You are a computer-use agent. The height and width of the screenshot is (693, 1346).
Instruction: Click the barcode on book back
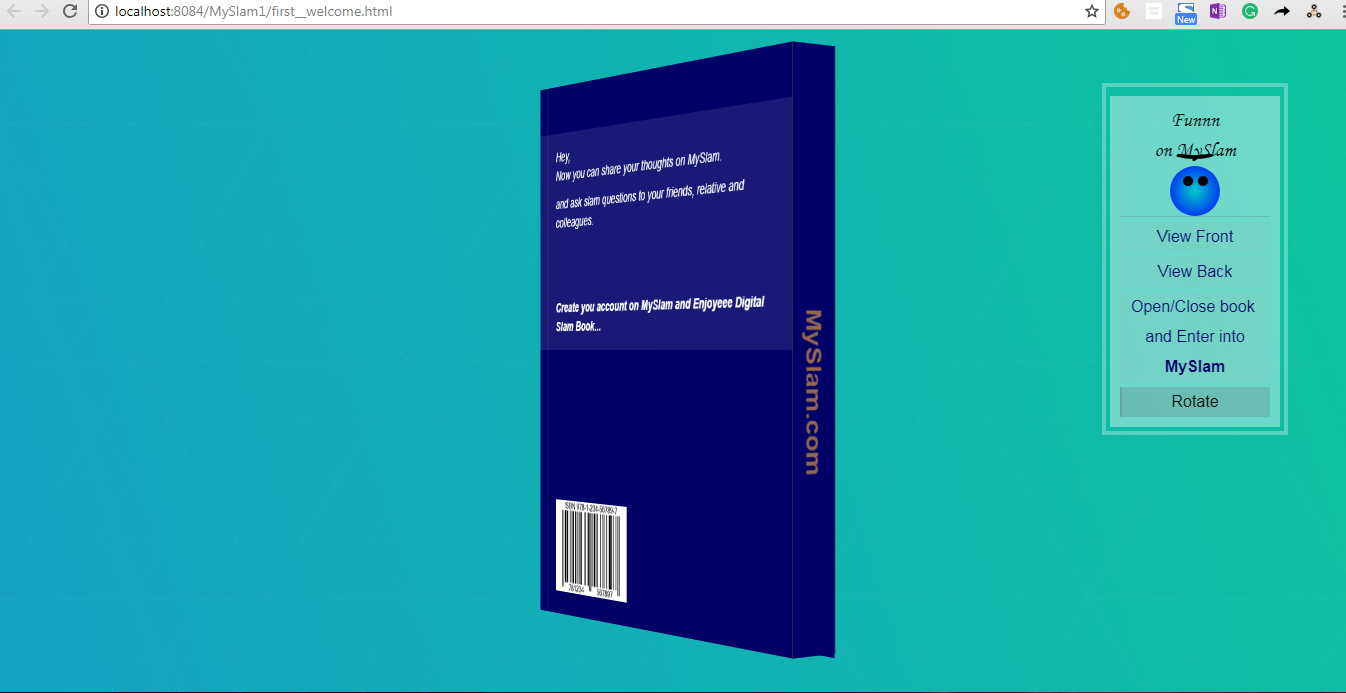point(591,551)
